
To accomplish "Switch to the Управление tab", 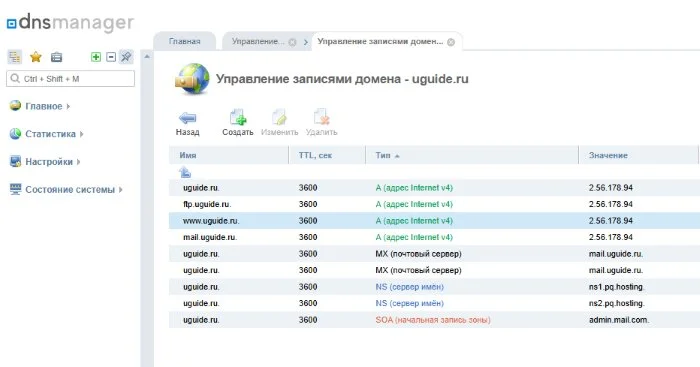I will coord(258,41).
